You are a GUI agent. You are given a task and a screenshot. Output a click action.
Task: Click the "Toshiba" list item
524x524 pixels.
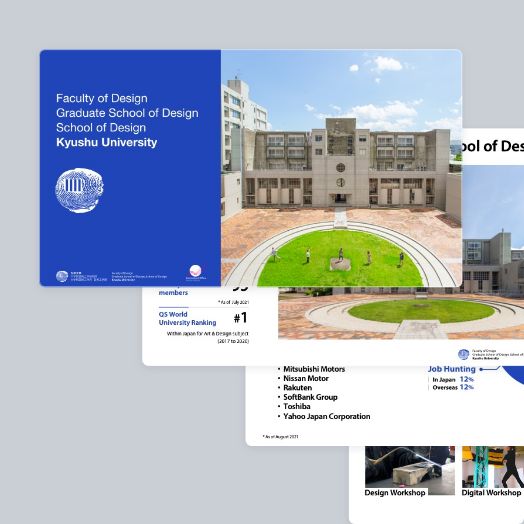coord(297,406)
